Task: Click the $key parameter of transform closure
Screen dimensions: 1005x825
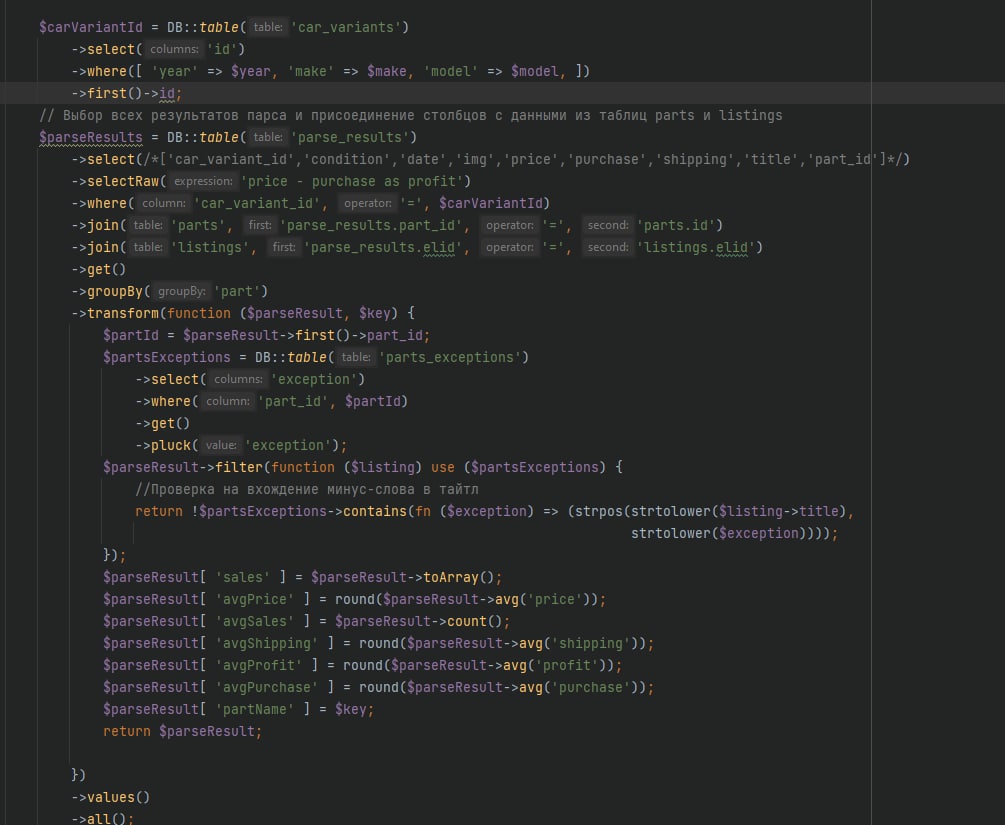Action: coord(374,313)
